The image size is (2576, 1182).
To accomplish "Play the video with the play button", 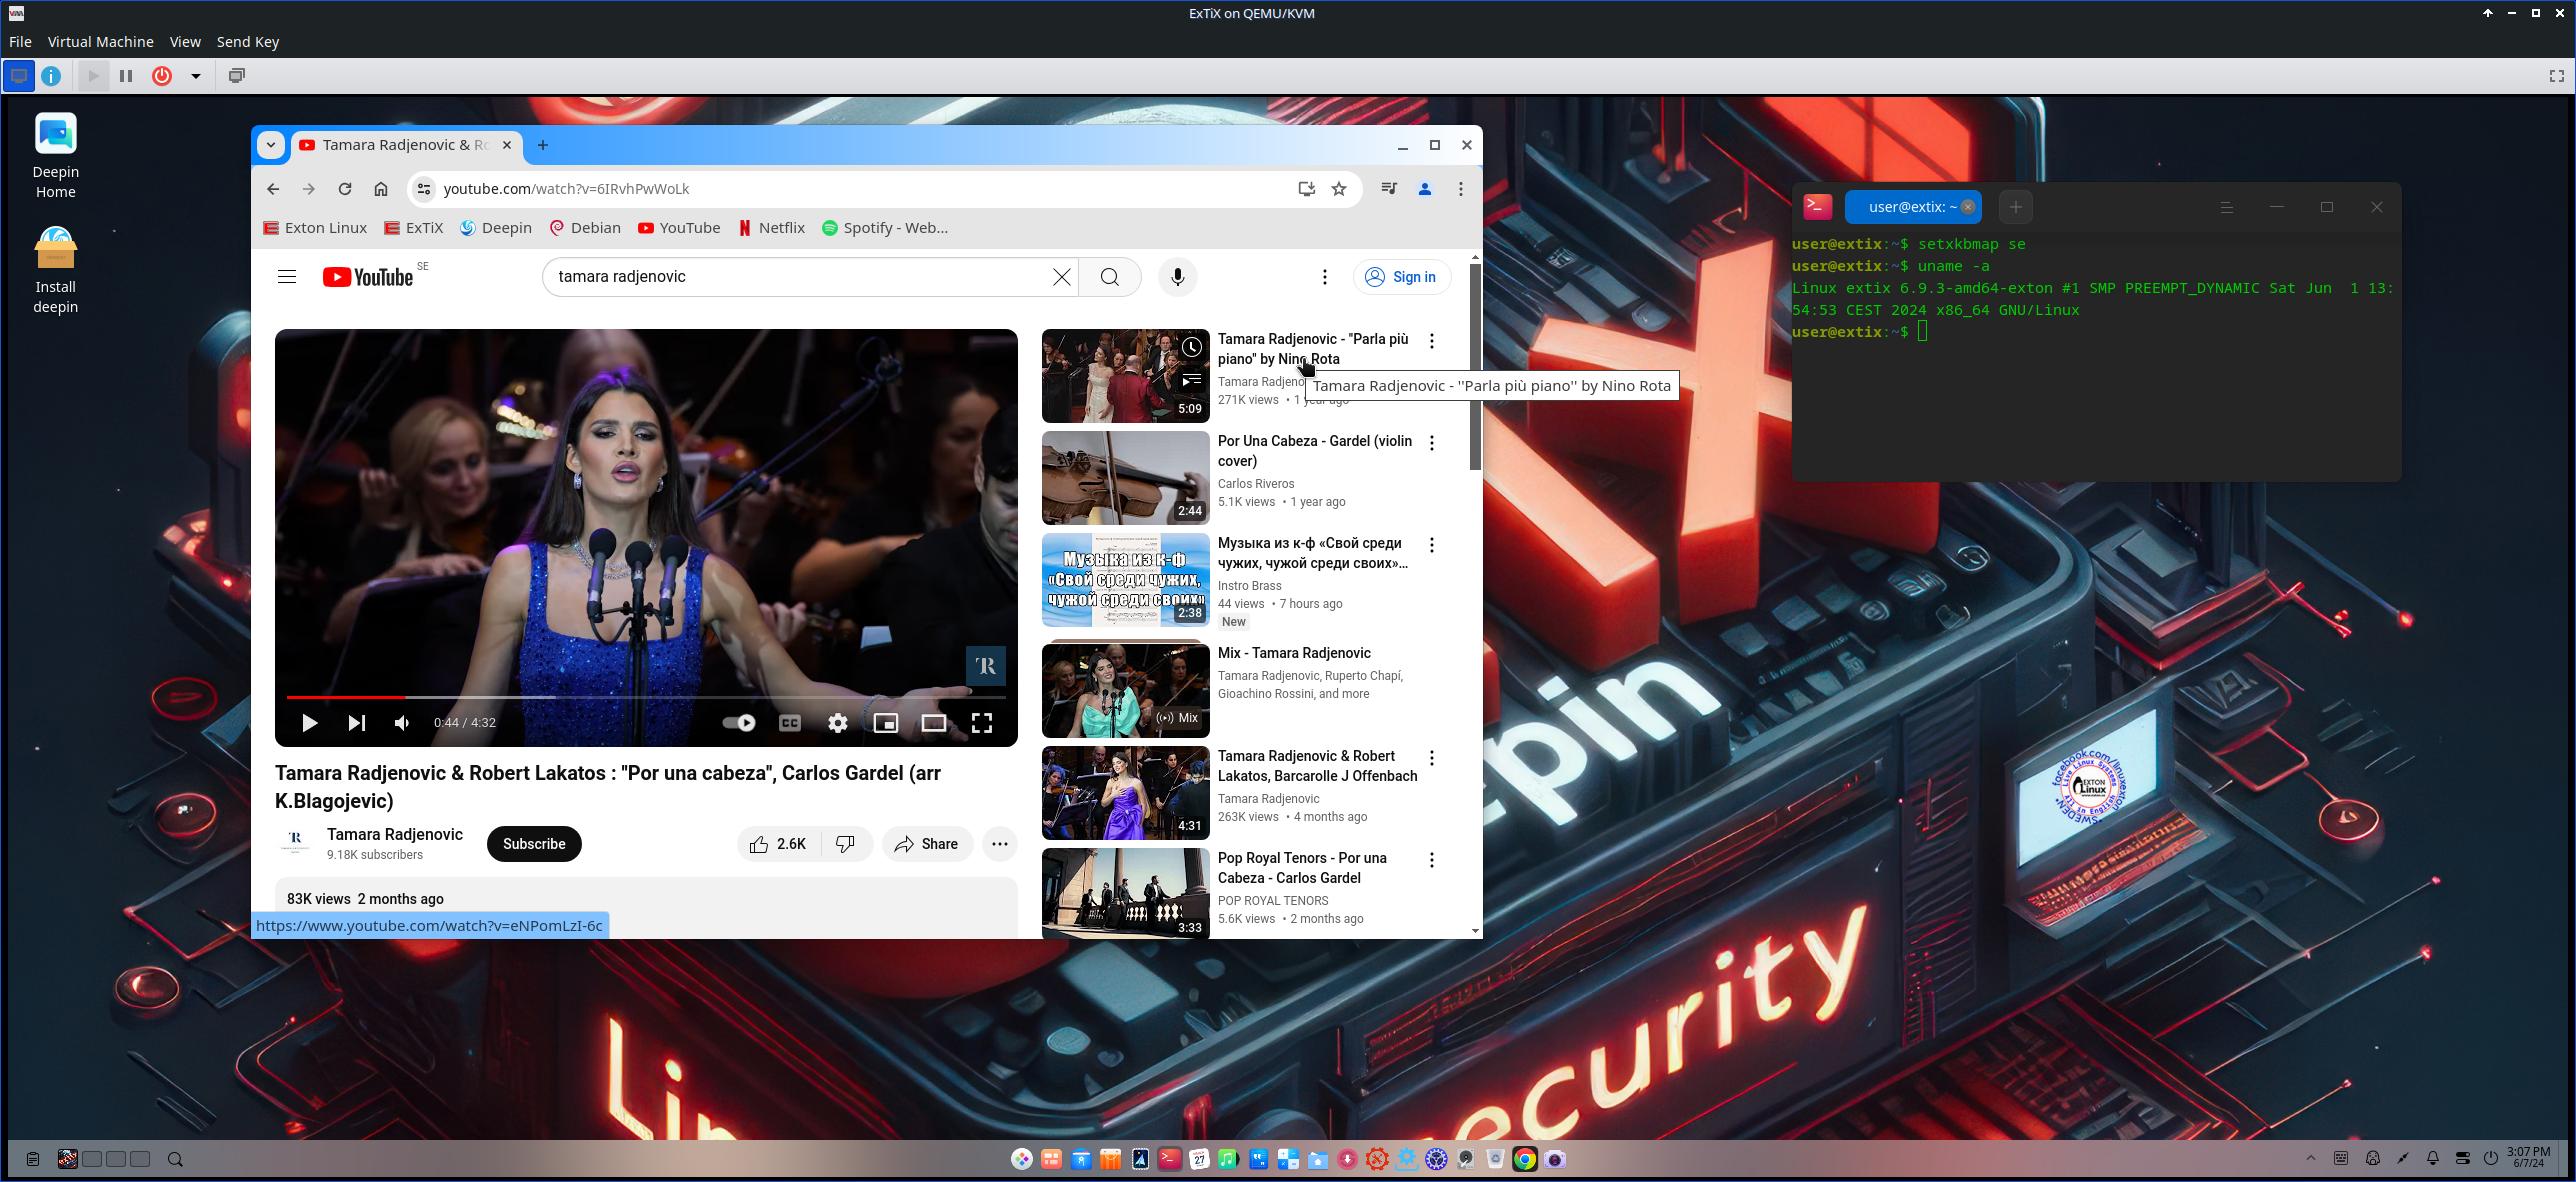I will (310, 722).
